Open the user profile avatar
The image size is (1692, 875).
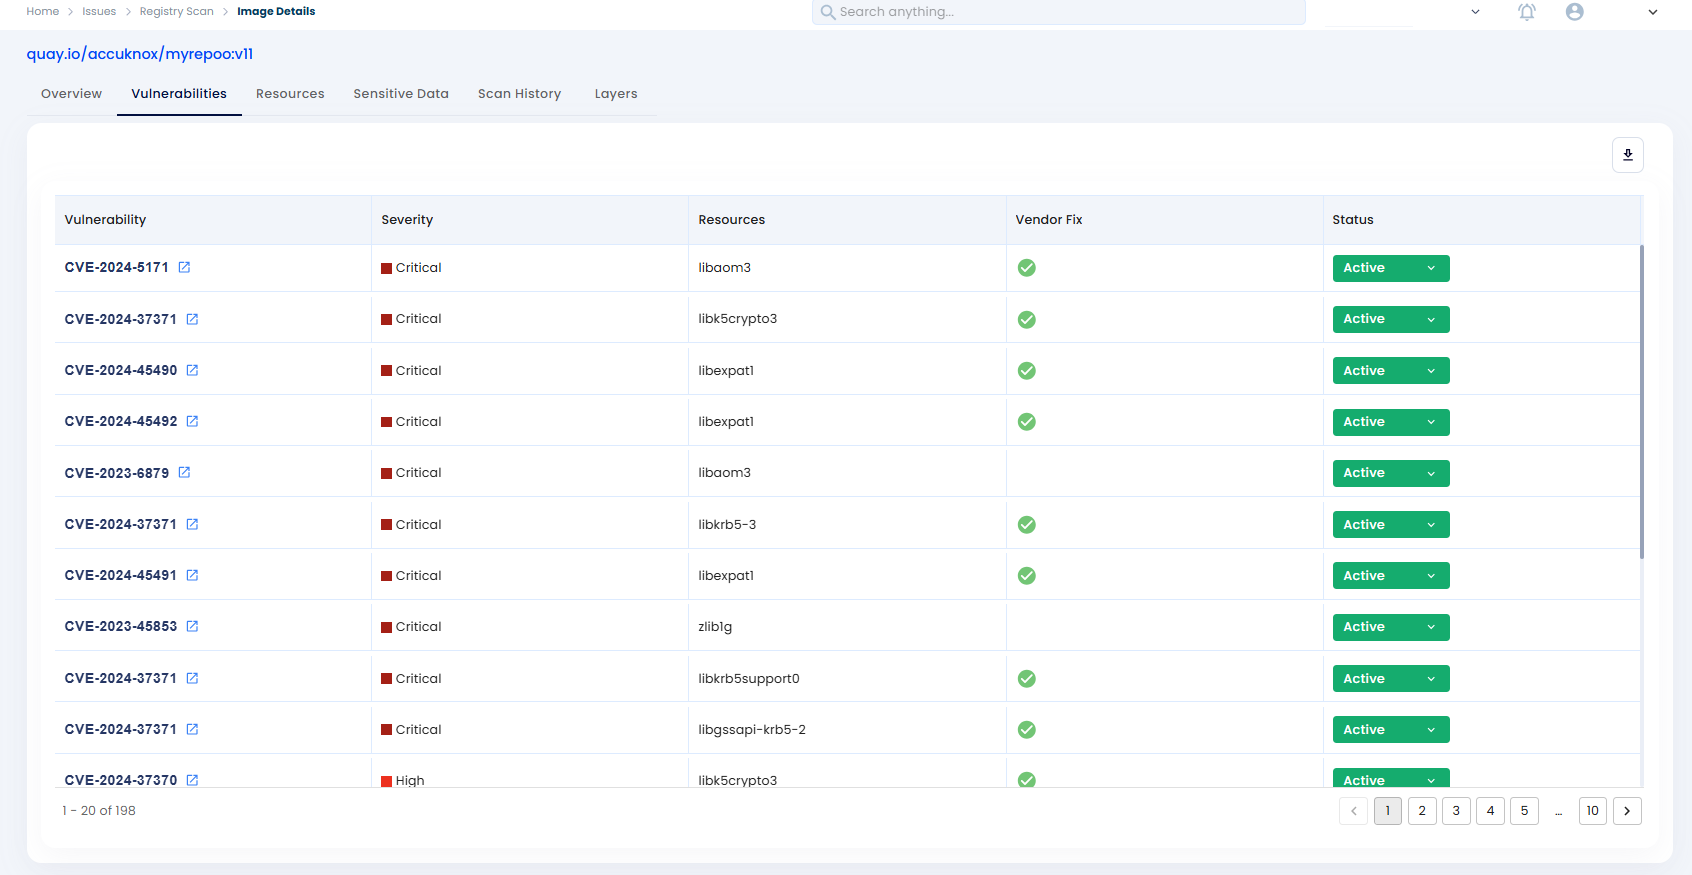tap(1574, 12)
